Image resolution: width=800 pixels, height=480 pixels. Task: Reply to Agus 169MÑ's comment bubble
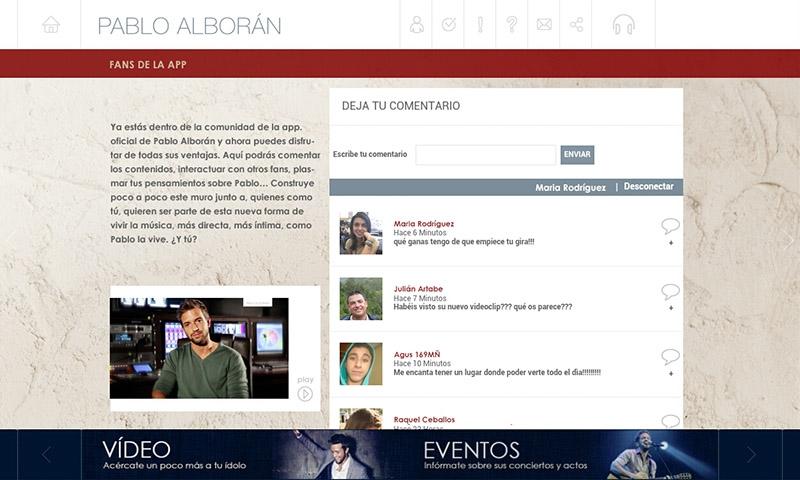point(670,356)
